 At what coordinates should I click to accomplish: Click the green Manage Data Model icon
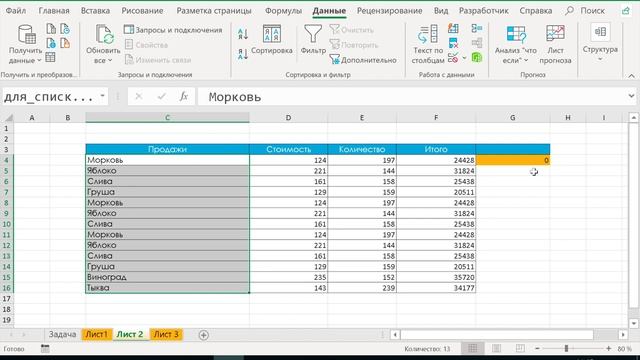click(477, 58)
